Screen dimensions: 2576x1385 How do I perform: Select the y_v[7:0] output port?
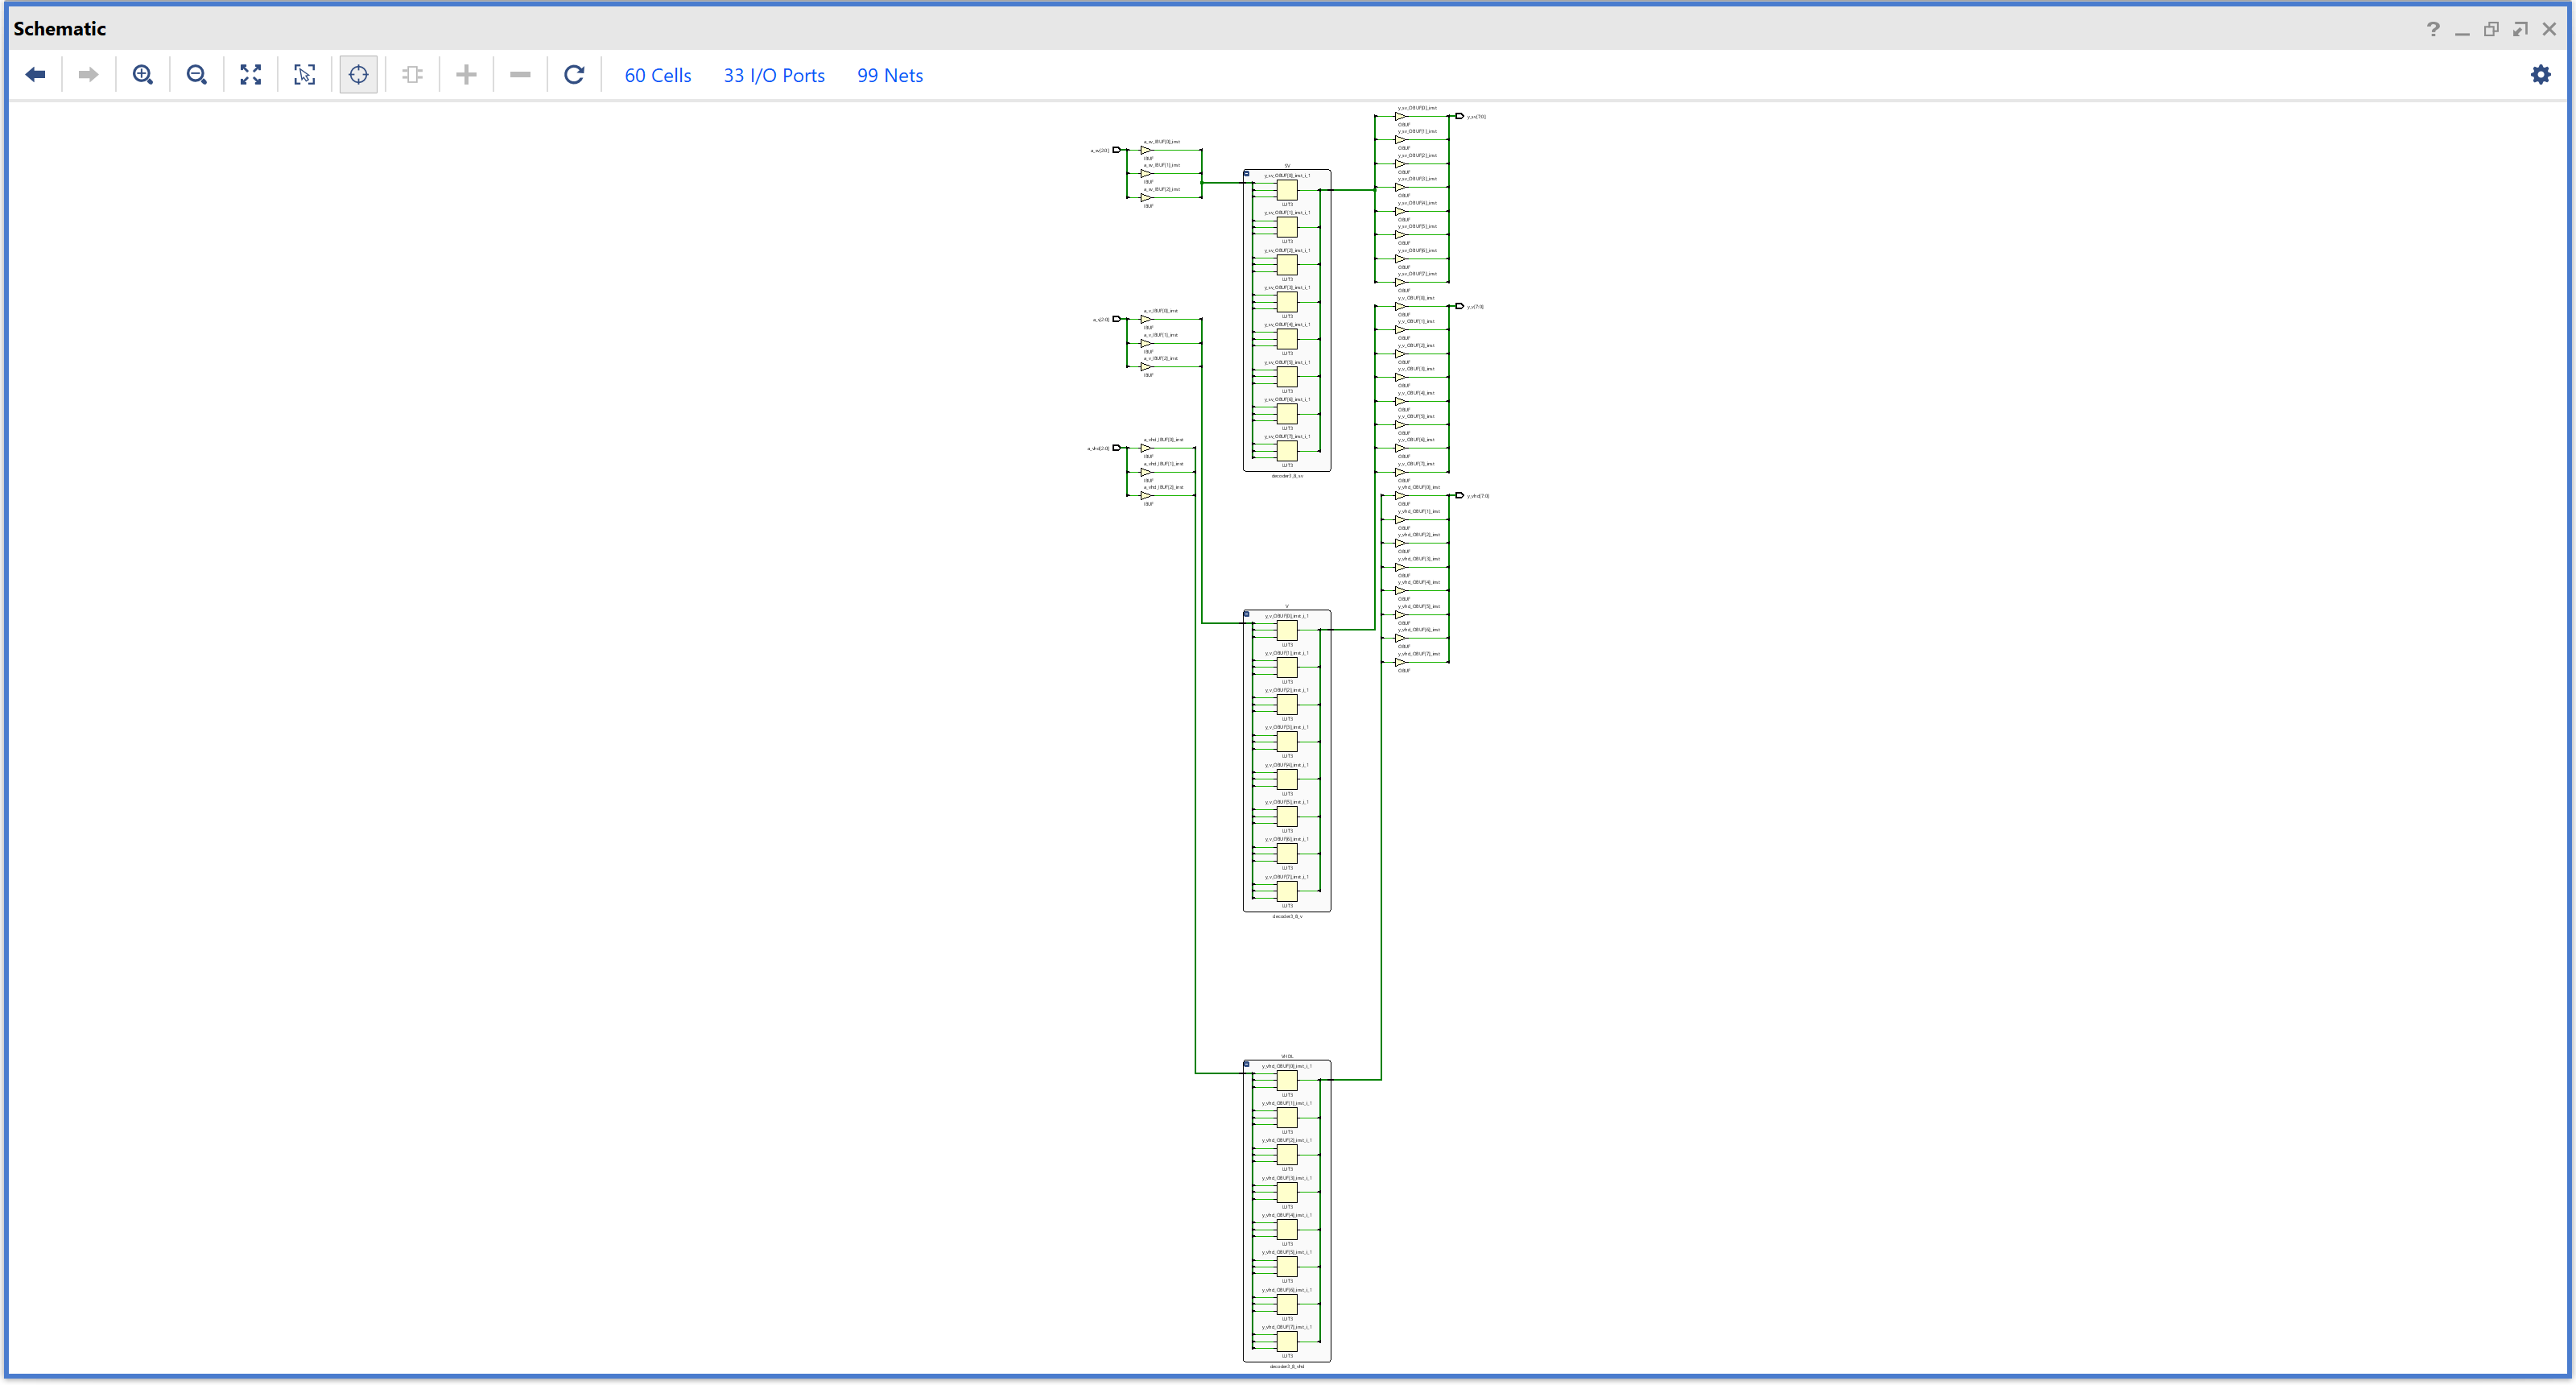click(1460, 306)
